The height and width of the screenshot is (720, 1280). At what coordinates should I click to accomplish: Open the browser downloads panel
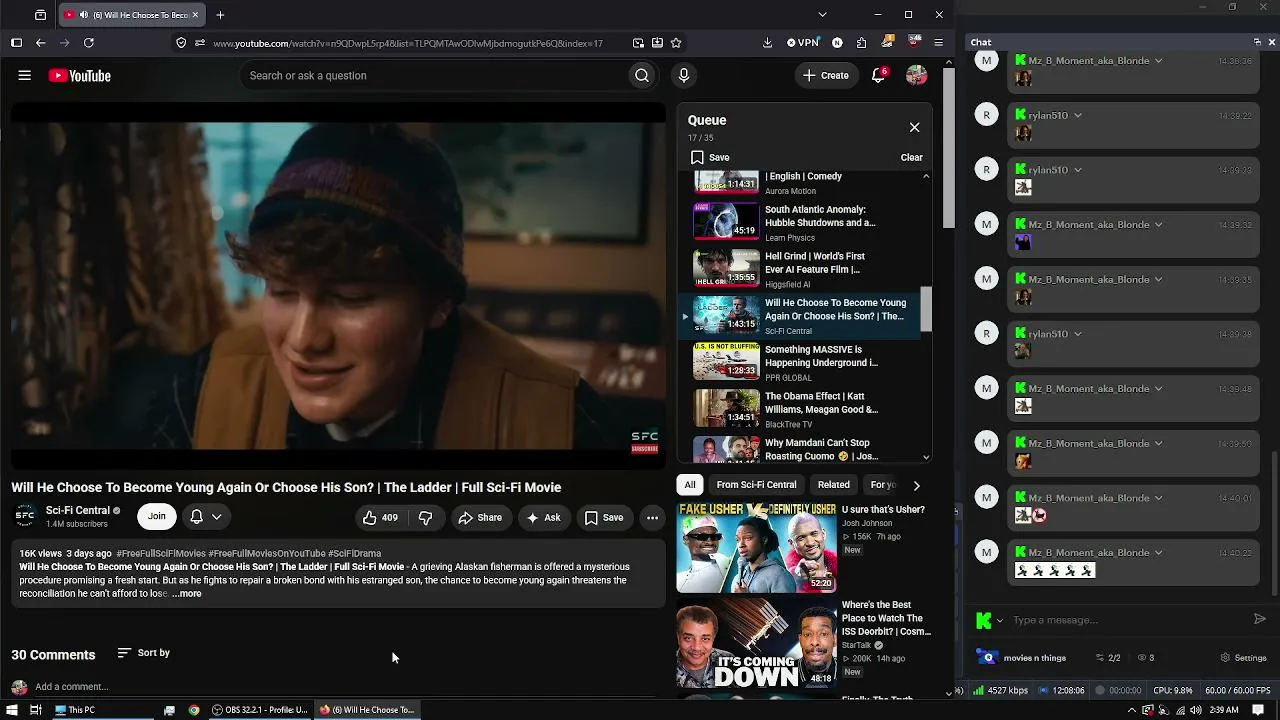coord(767,43)
